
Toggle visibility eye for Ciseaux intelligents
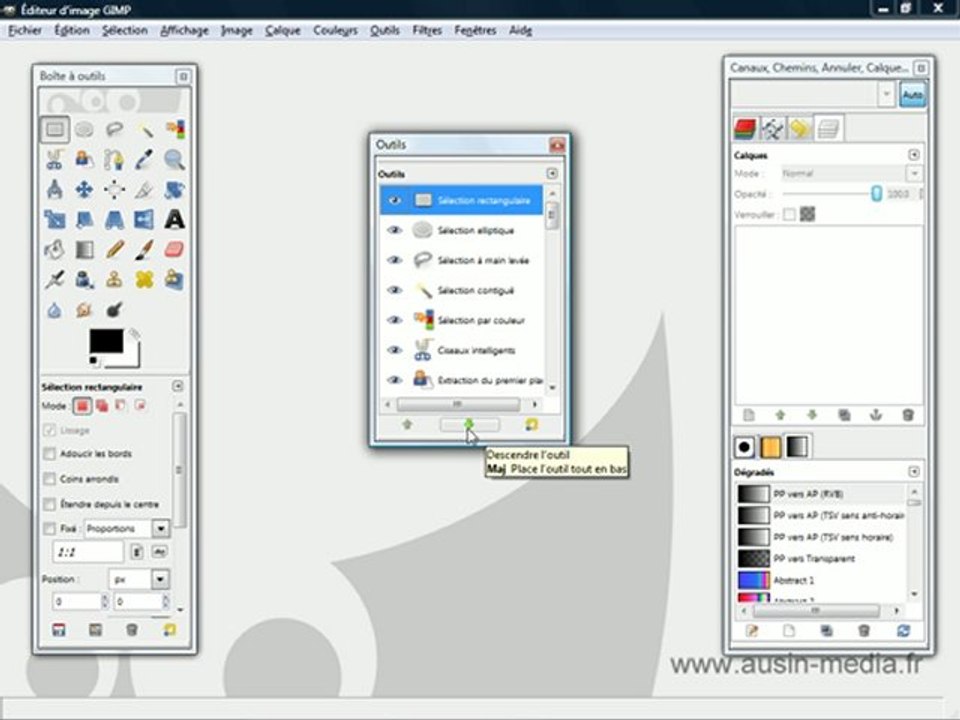[x=395, y=350]
